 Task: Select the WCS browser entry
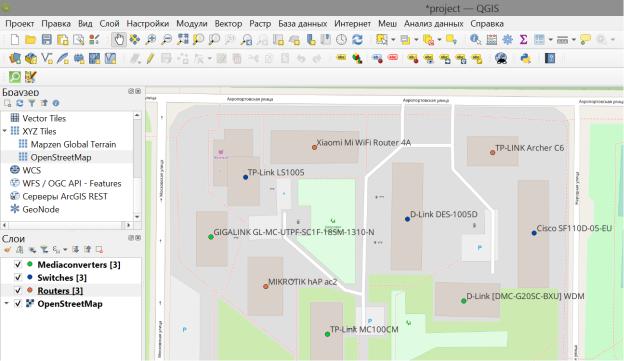[31, 170]
